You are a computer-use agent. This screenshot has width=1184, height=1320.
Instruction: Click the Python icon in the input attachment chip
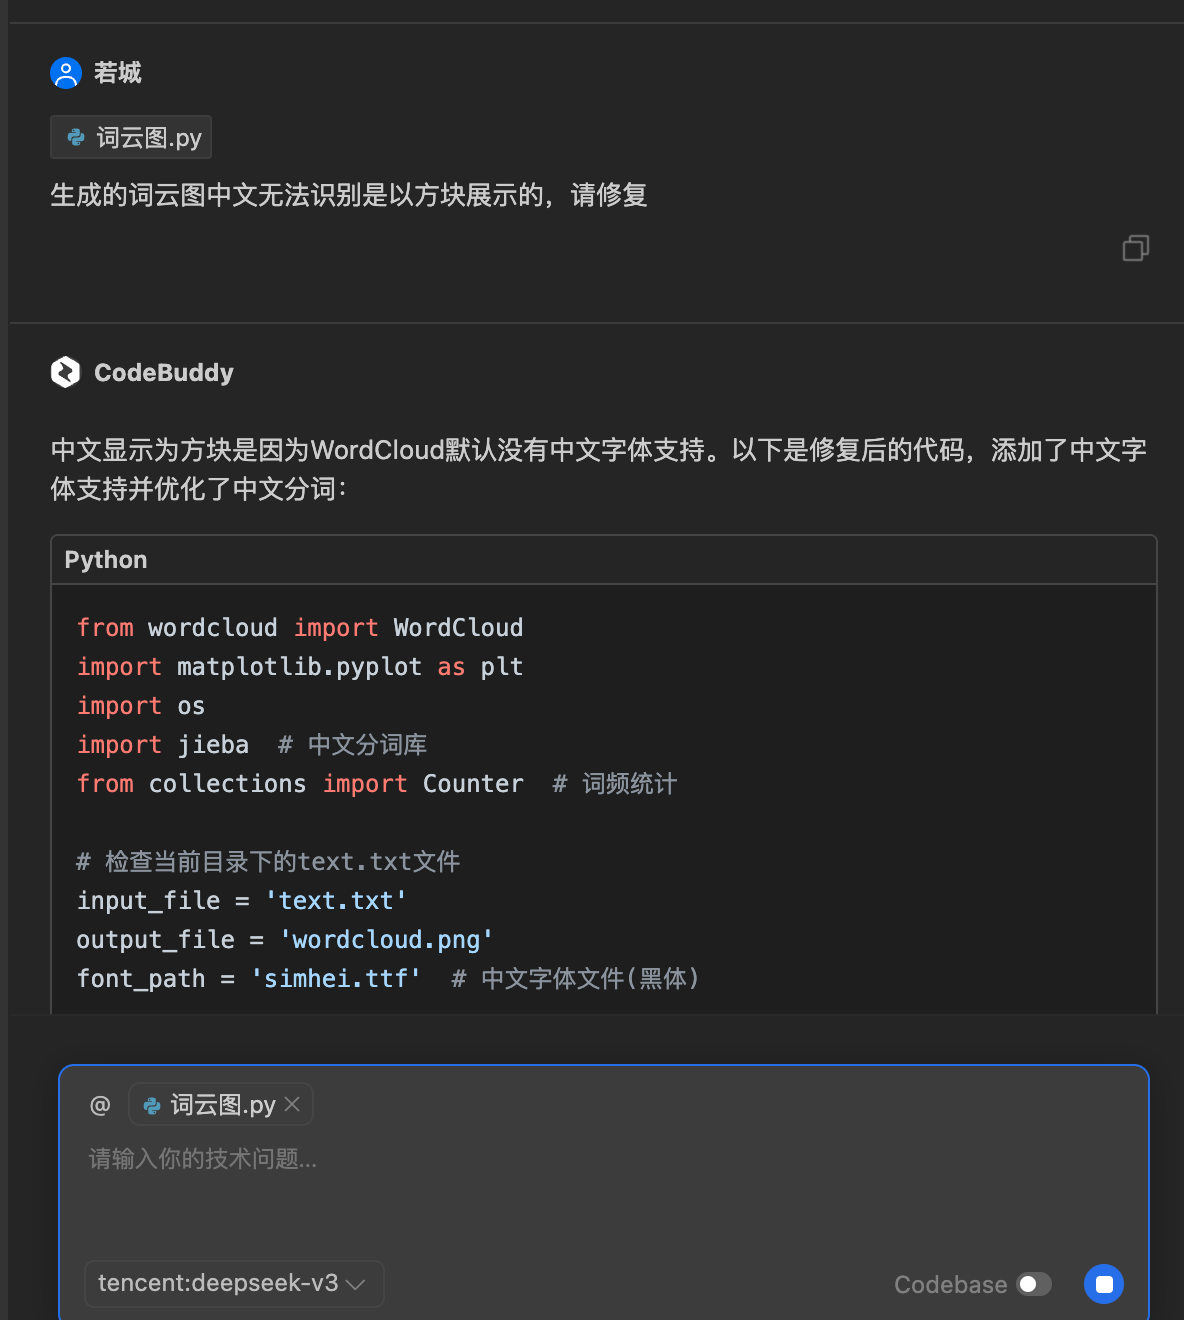pyautogui.click(x=152, y=1104)
